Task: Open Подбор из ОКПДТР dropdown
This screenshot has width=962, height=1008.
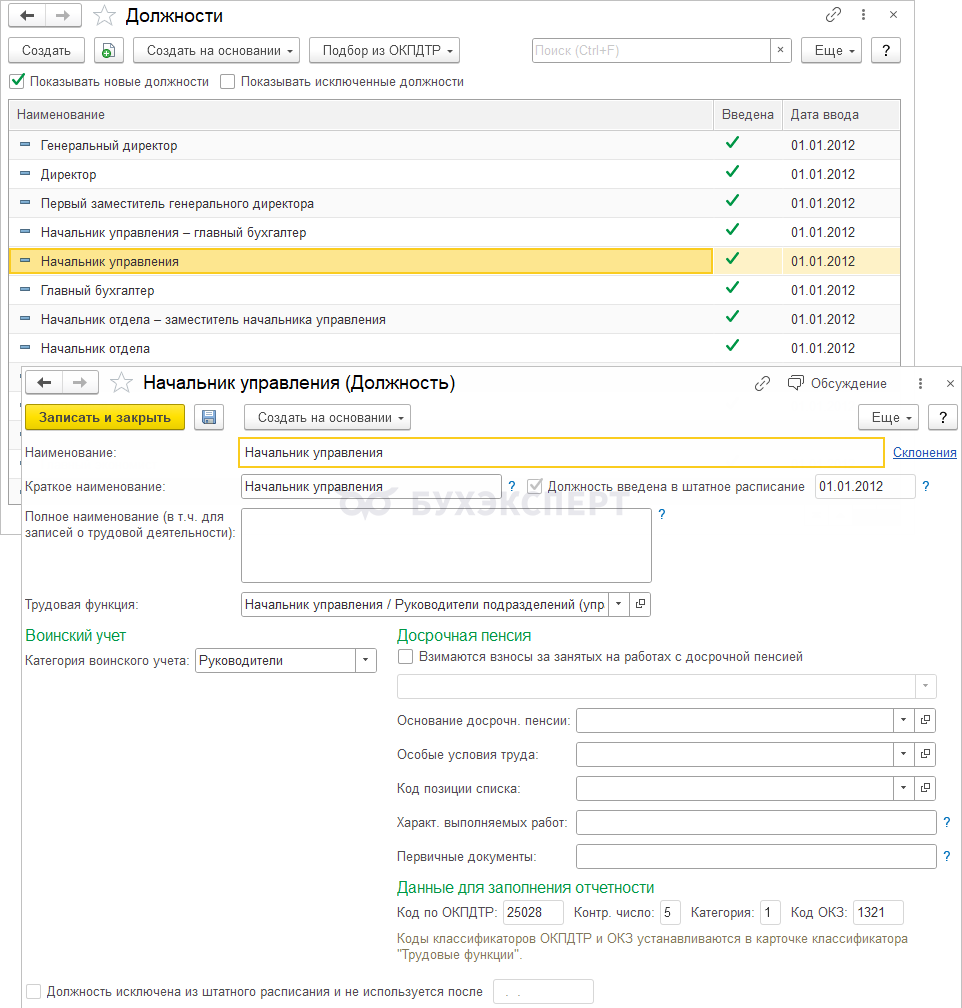Action: click(385, 50)
